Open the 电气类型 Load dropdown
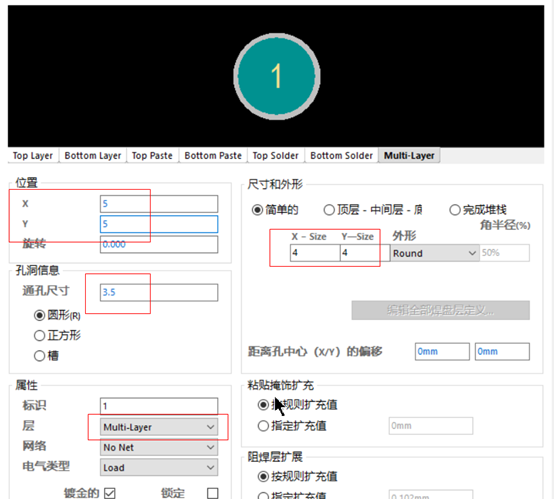This screenshot has height=499, width=554. point(159,468)
